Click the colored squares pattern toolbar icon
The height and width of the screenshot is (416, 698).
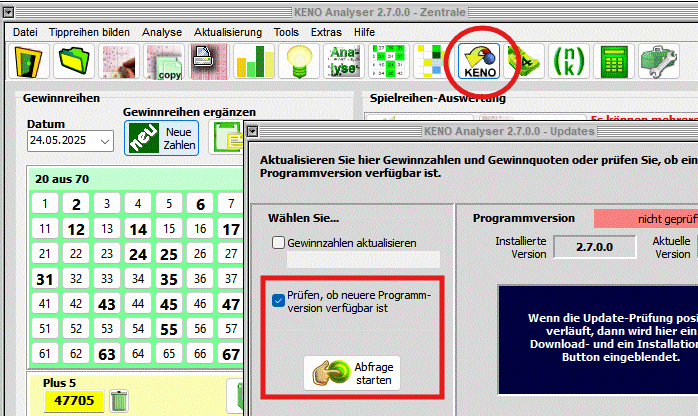click(x=432, y=61)
